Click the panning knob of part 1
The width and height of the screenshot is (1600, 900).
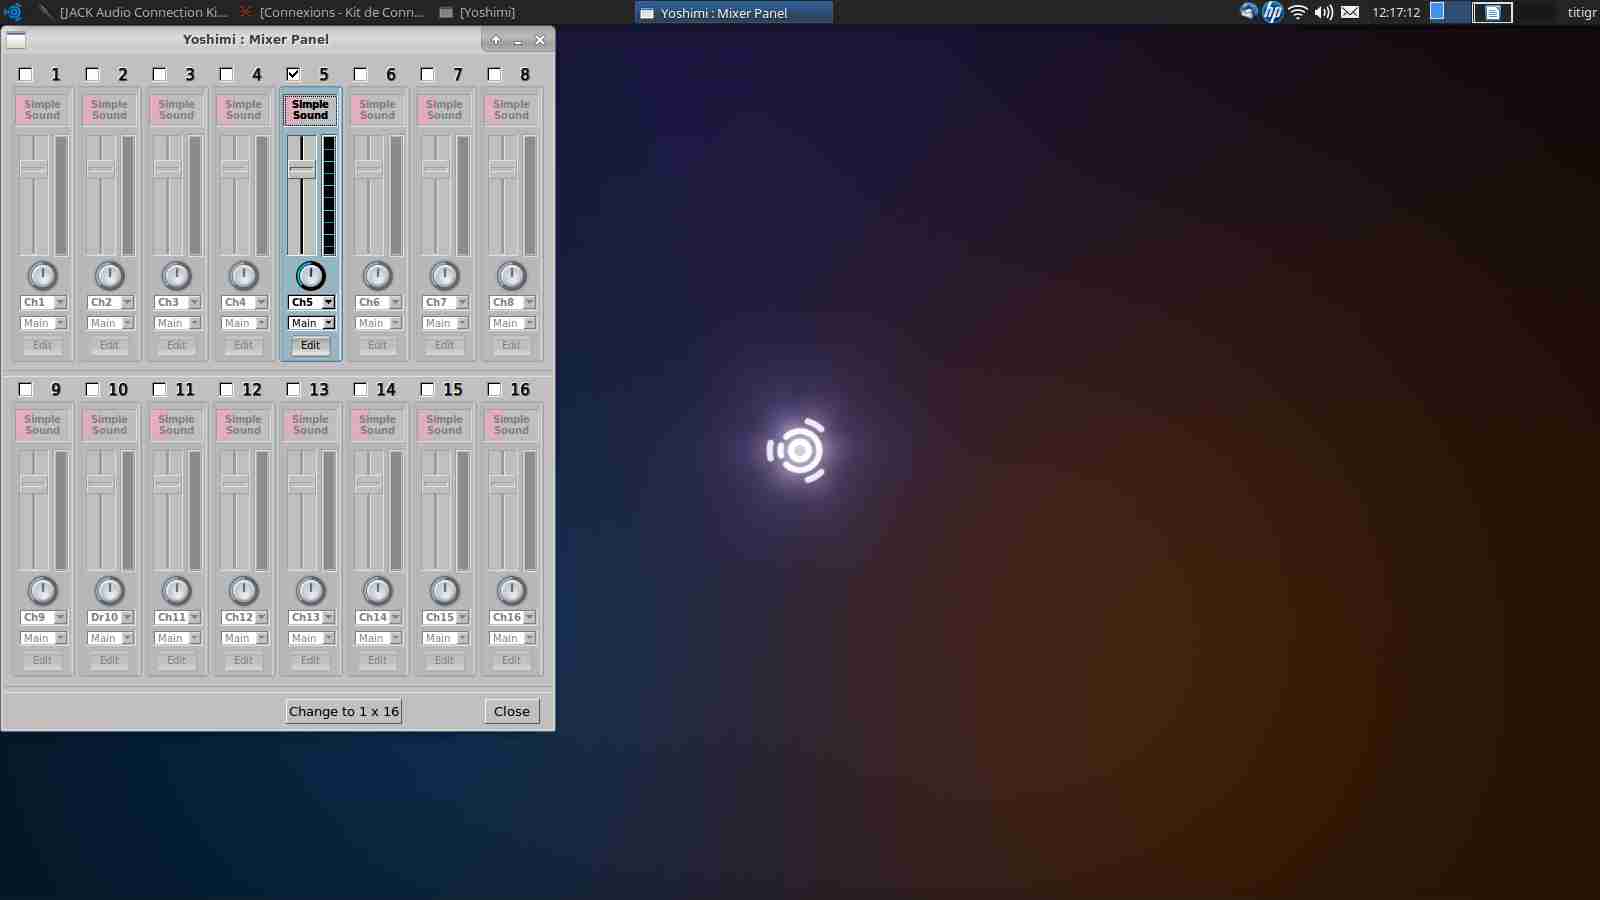pos(42,275)
